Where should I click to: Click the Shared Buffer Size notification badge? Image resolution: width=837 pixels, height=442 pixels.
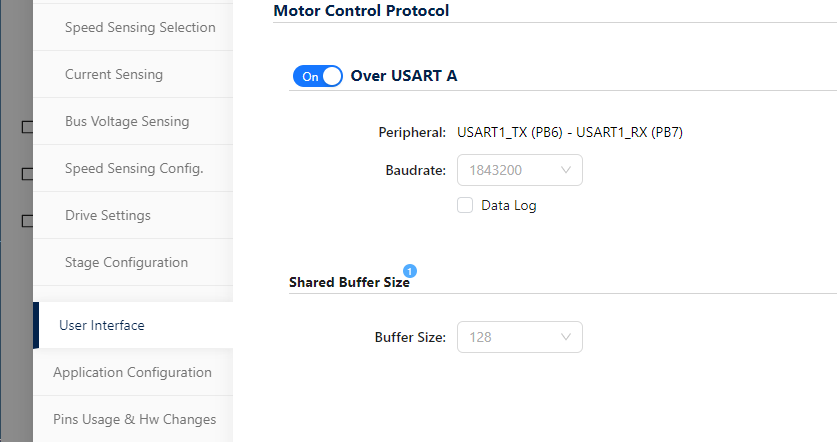tap(410, 270)
